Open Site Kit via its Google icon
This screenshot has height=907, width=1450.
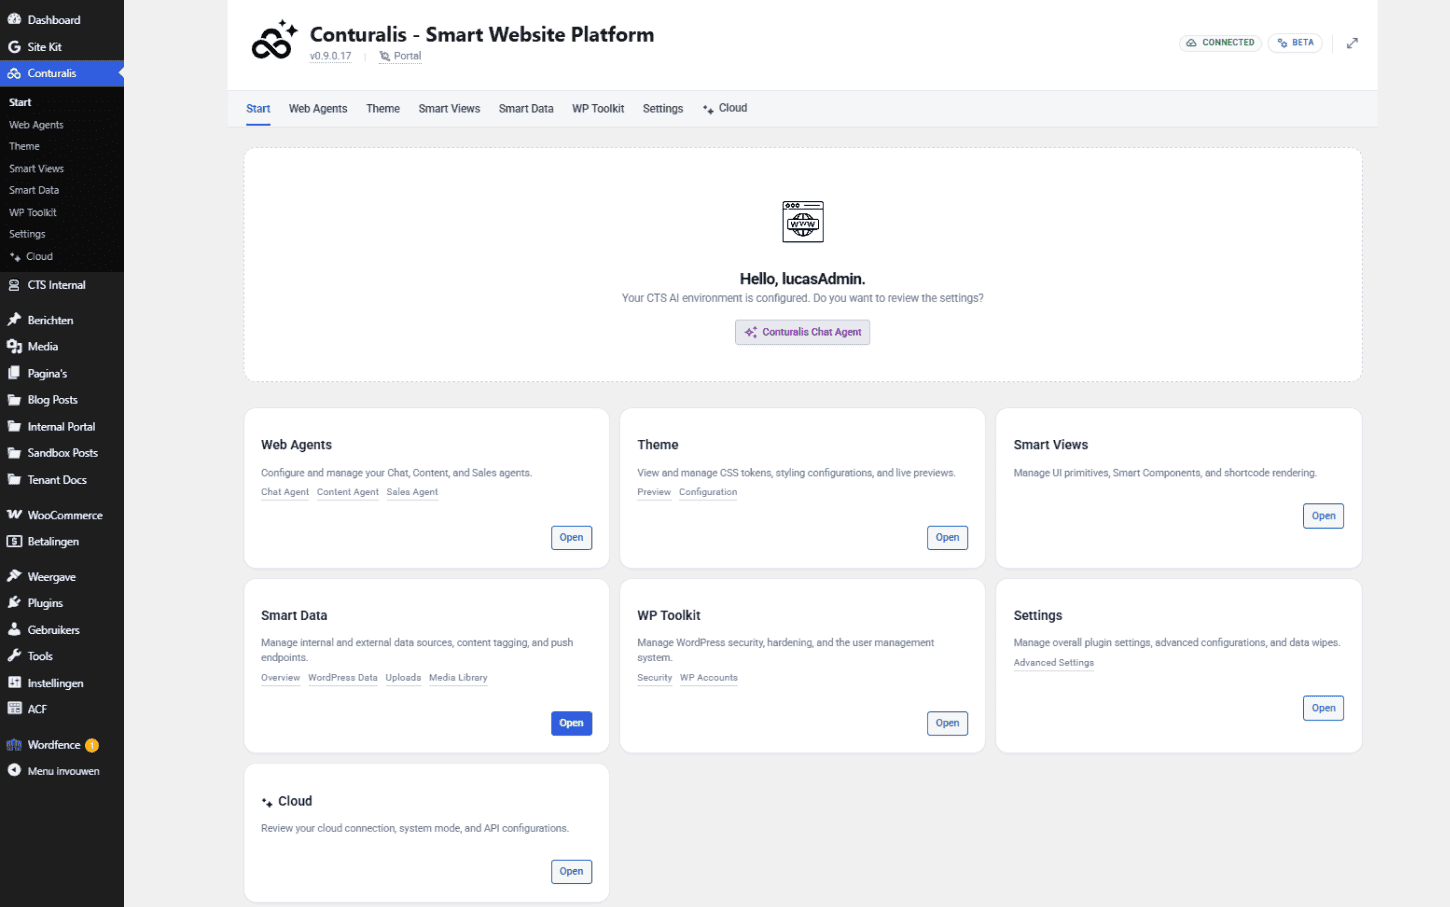pos(14,47)
